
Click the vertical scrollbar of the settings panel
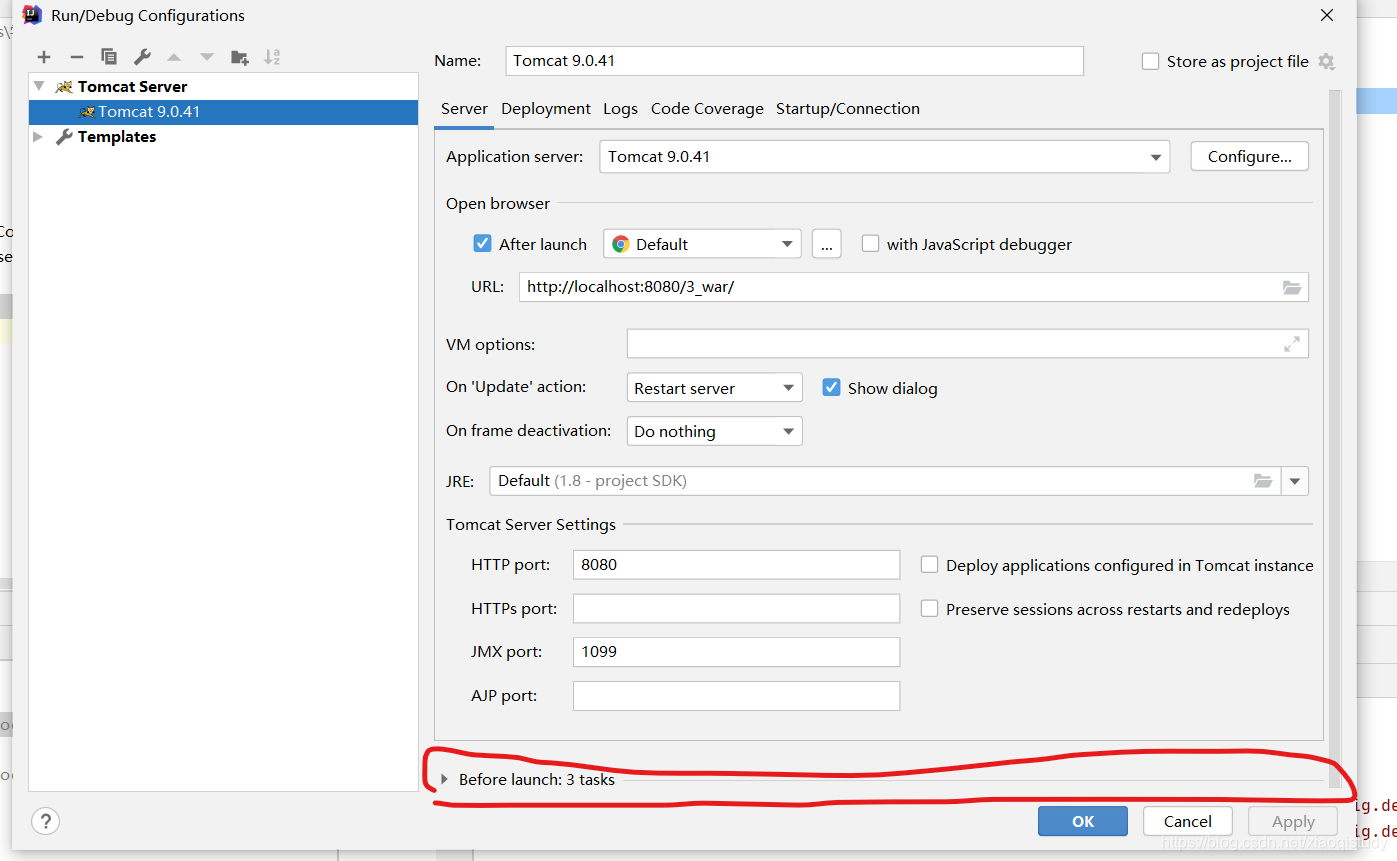[1334, 438]
